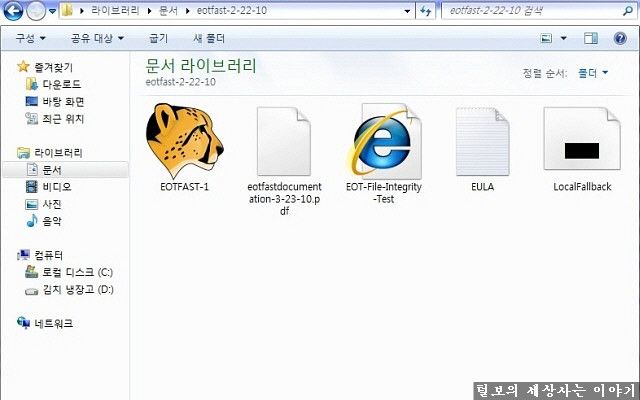Click the EOTFAST-1 file name label
Image resolution: width=640 pixels, height=400 pixels.
pyautogui.click(x=184, y=187)
